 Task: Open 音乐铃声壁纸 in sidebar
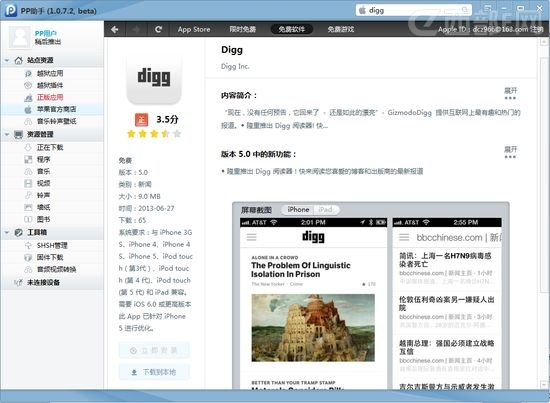click(56, 121)
